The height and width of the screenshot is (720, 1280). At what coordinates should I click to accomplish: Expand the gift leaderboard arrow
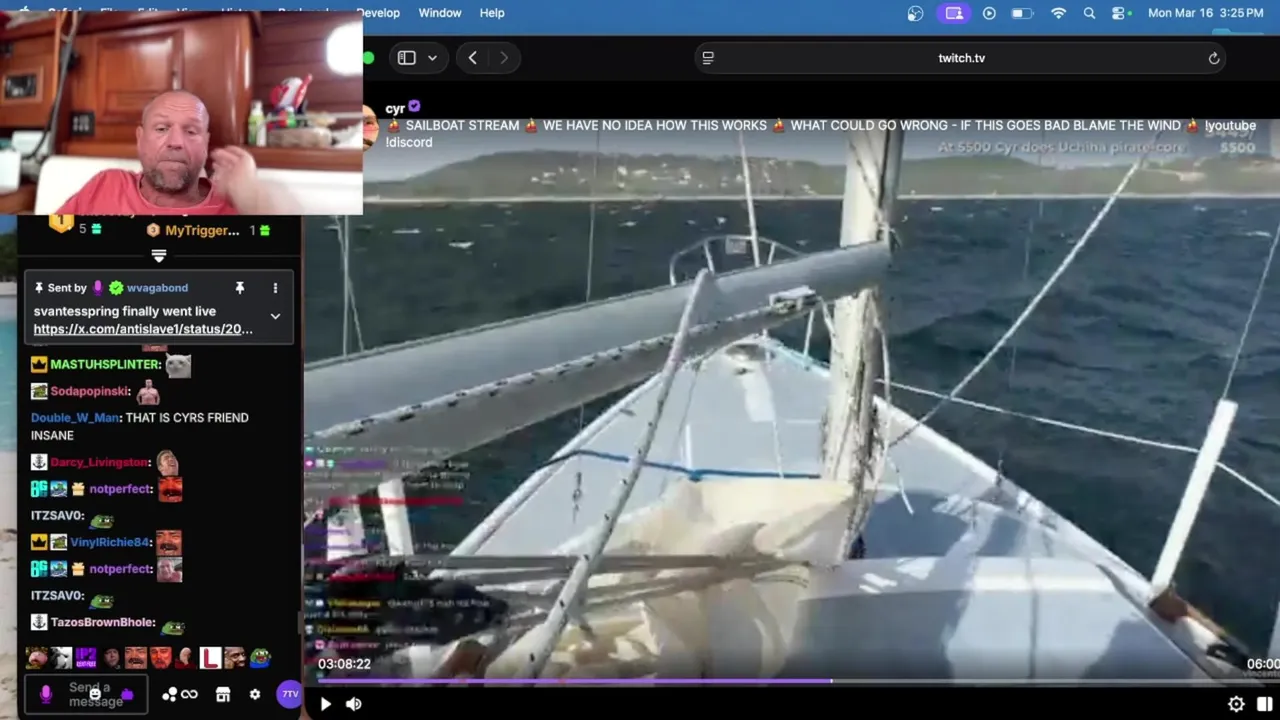pos(158,255)
